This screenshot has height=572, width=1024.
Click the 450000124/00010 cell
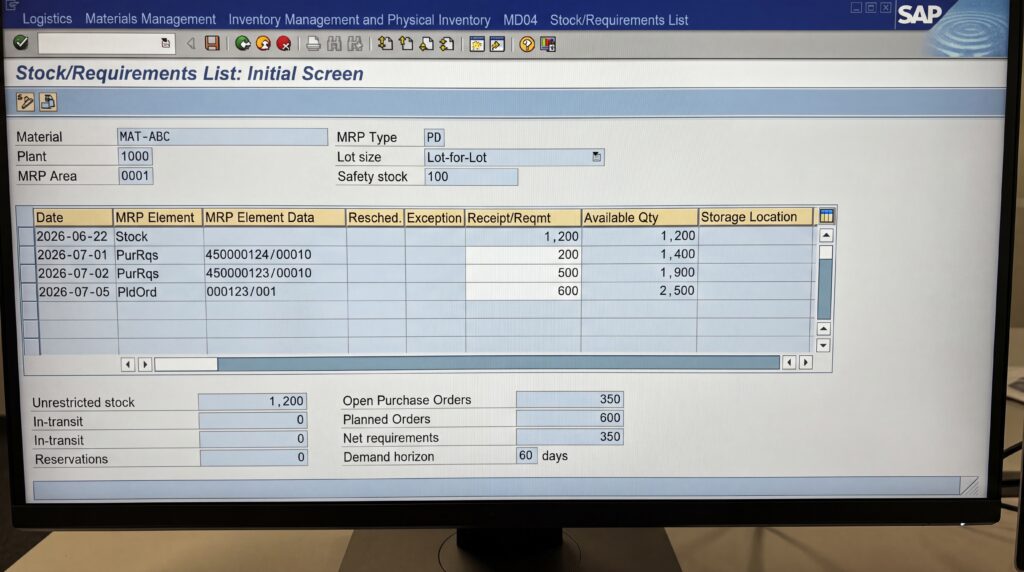point(275,255)
